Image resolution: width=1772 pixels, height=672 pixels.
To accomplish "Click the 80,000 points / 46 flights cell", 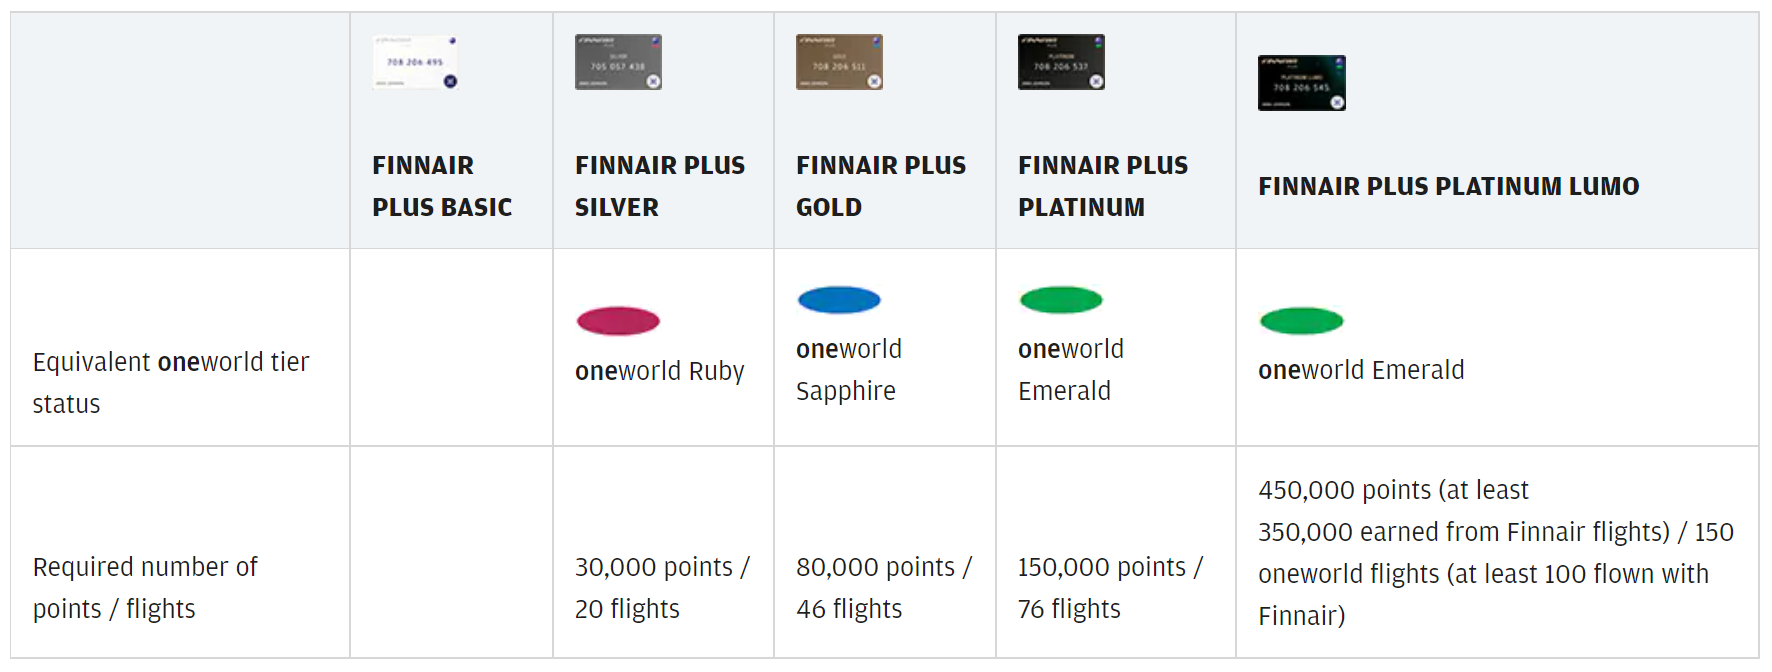I will click(884, 588).
